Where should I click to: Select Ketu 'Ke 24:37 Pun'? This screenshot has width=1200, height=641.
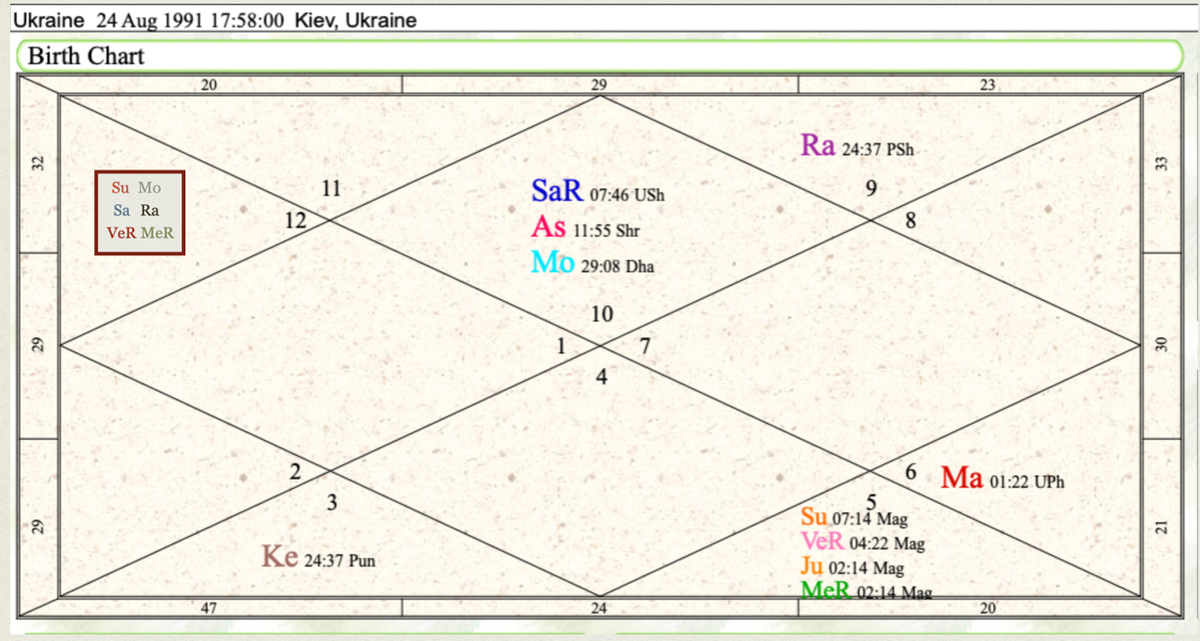(319, 558)
